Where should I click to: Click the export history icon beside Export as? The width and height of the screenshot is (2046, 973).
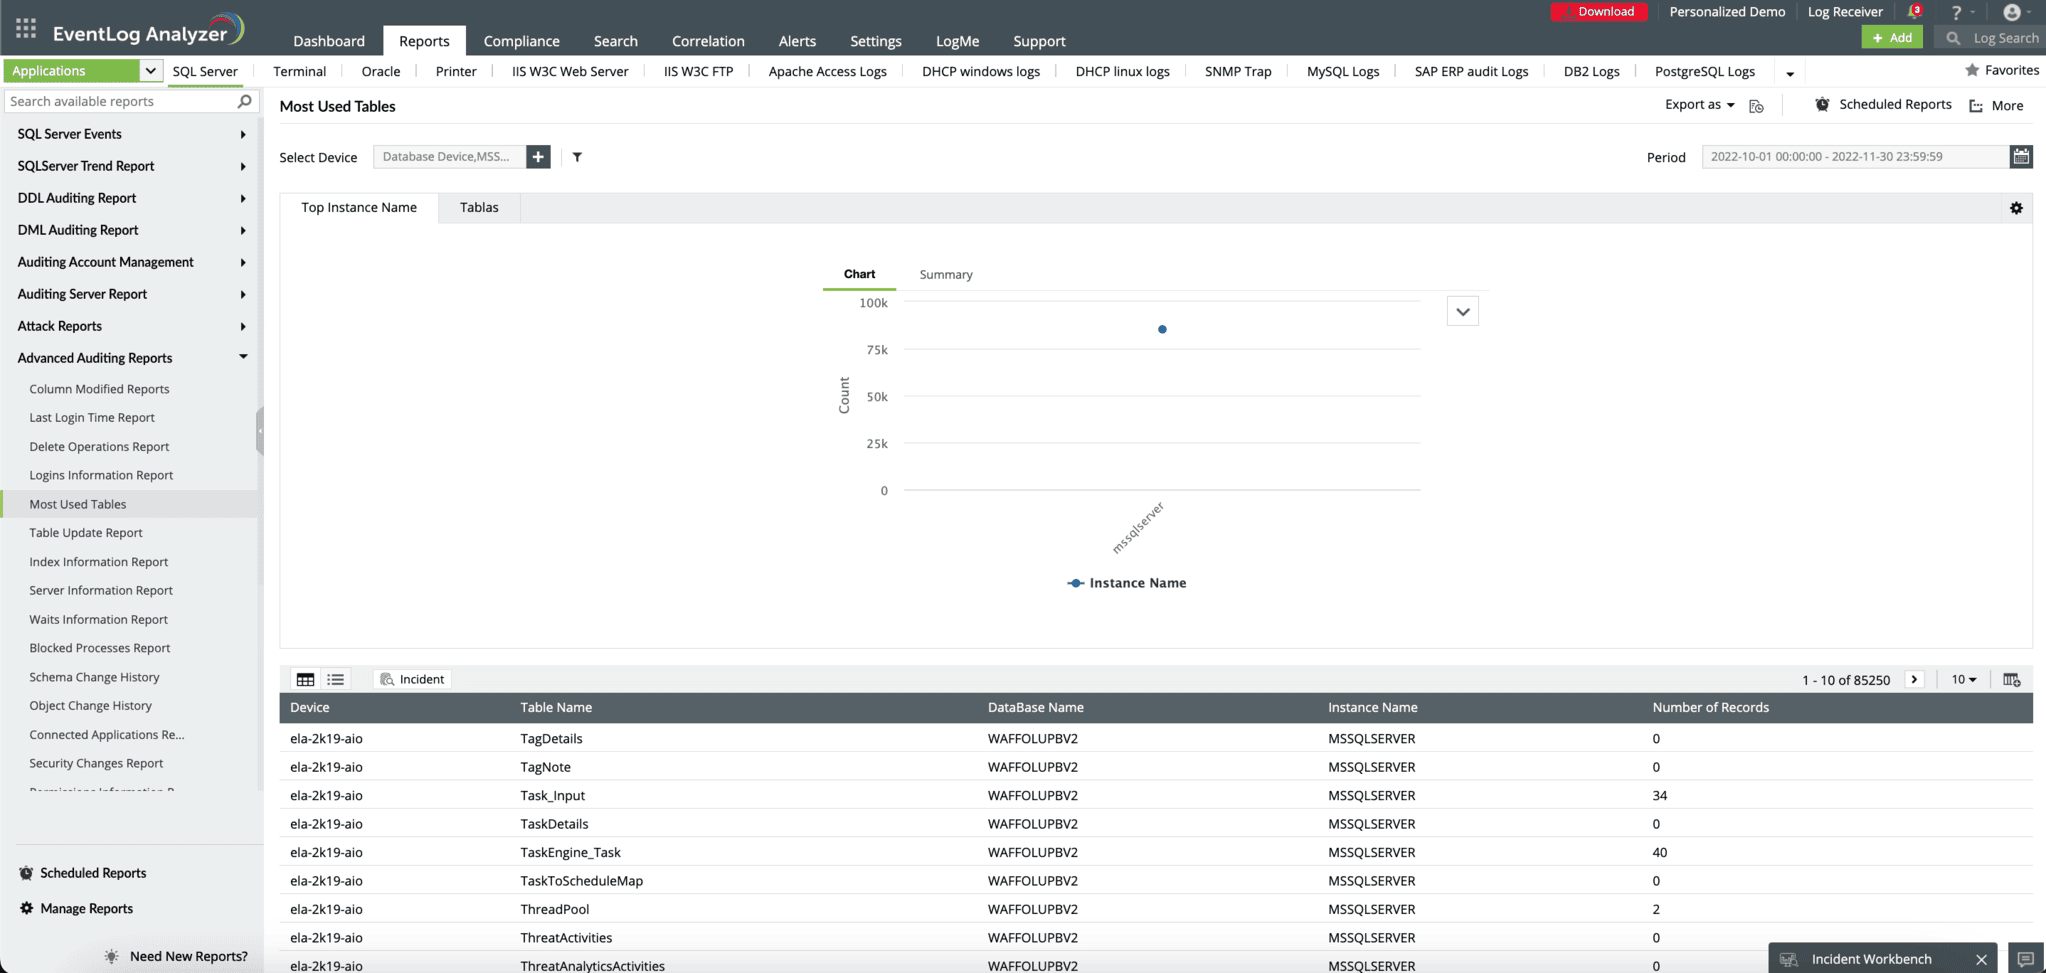click(x=1756, y=106)
